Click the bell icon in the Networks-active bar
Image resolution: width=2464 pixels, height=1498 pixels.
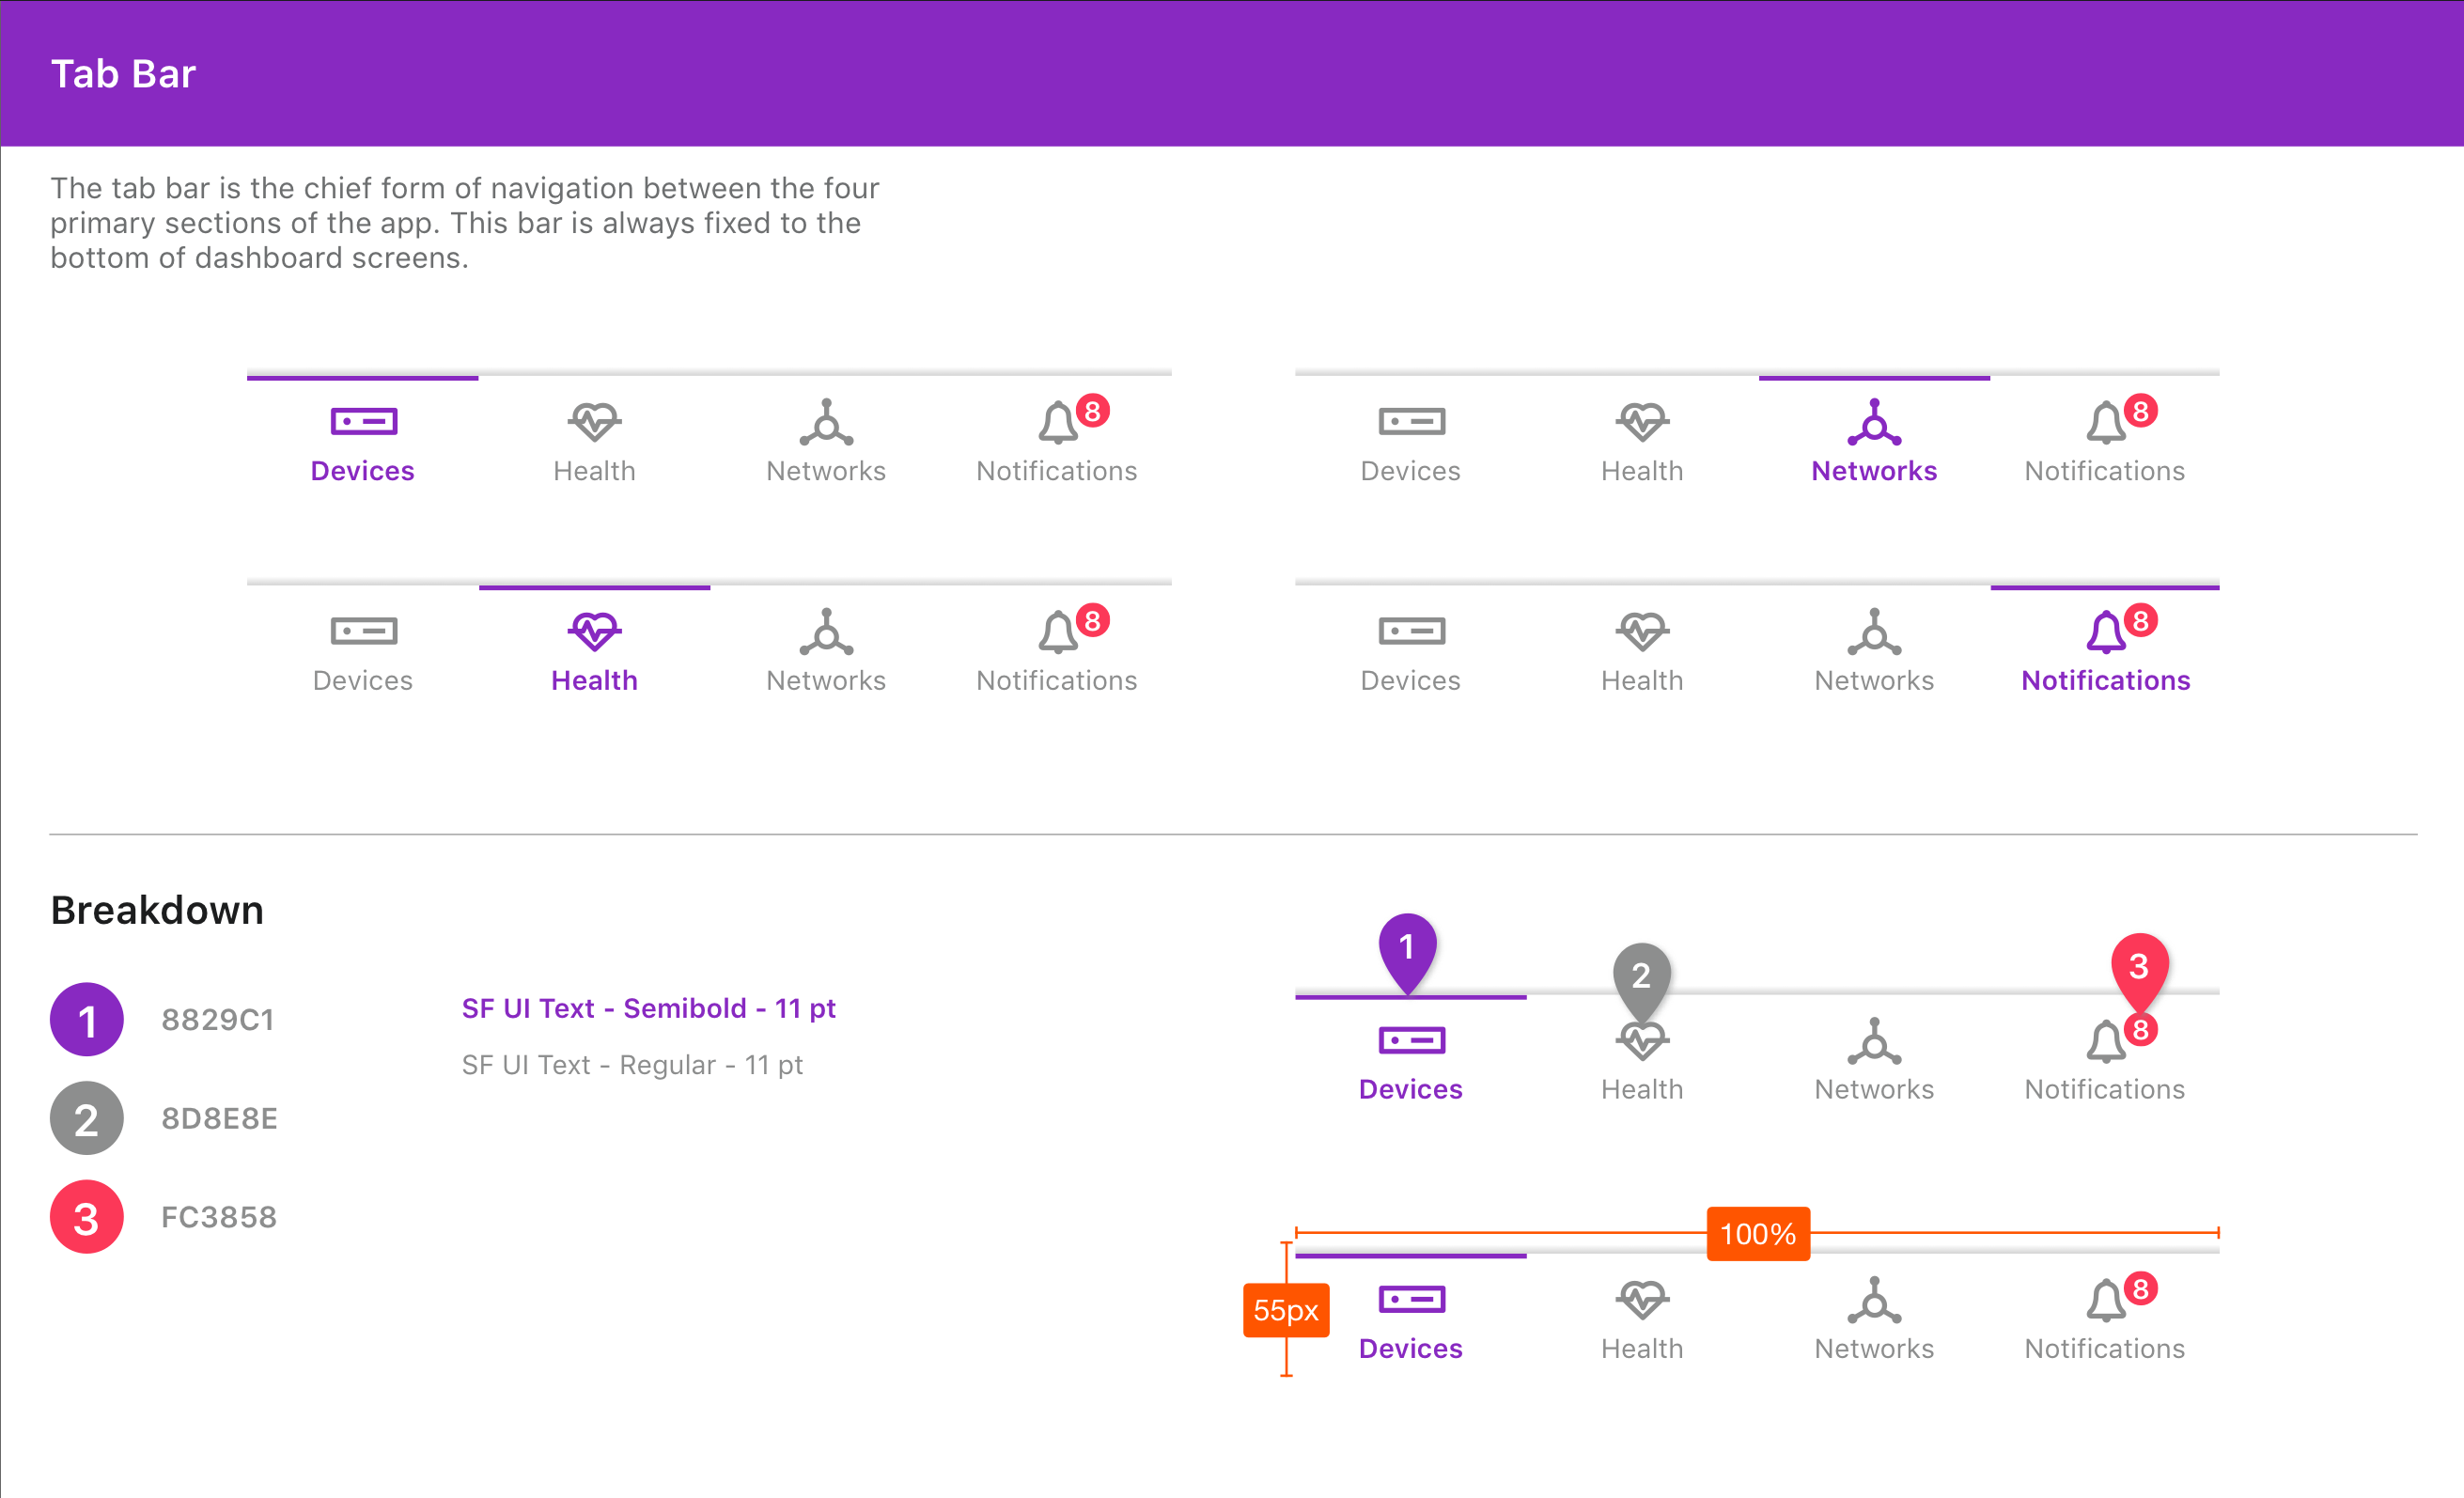point(2106,422)
